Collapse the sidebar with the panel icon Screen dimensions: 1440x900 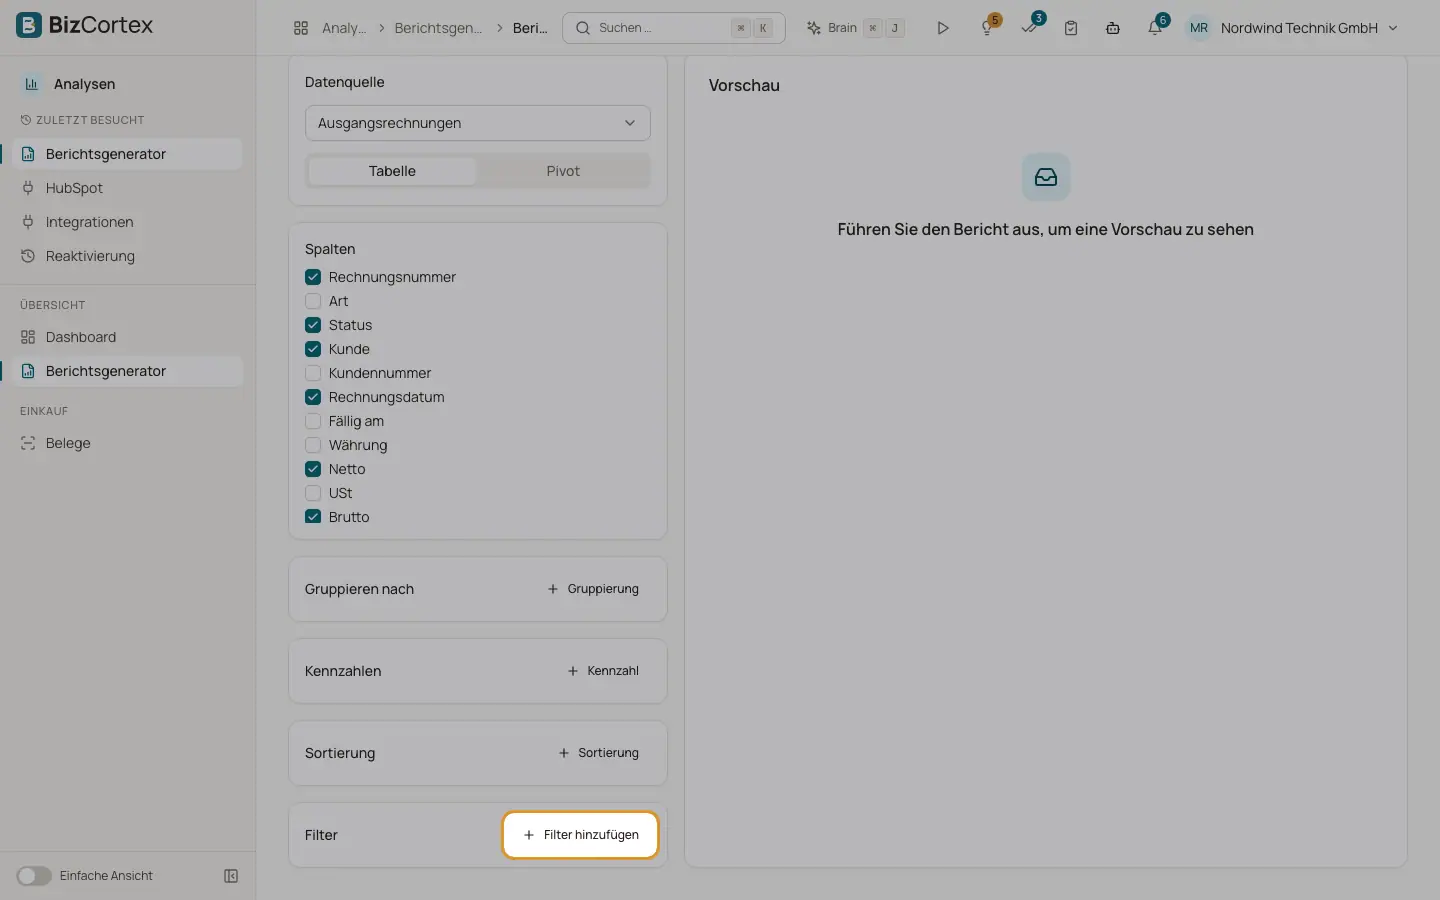231,876
